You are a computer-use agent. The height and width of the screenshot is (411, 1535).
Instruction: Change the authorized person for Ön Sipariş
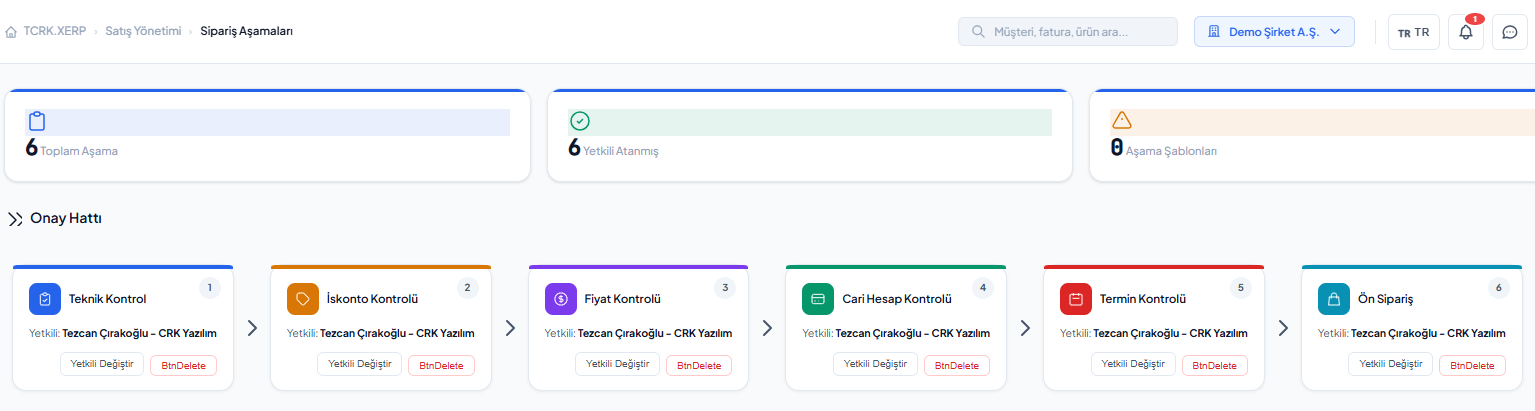coord(1391,364)
